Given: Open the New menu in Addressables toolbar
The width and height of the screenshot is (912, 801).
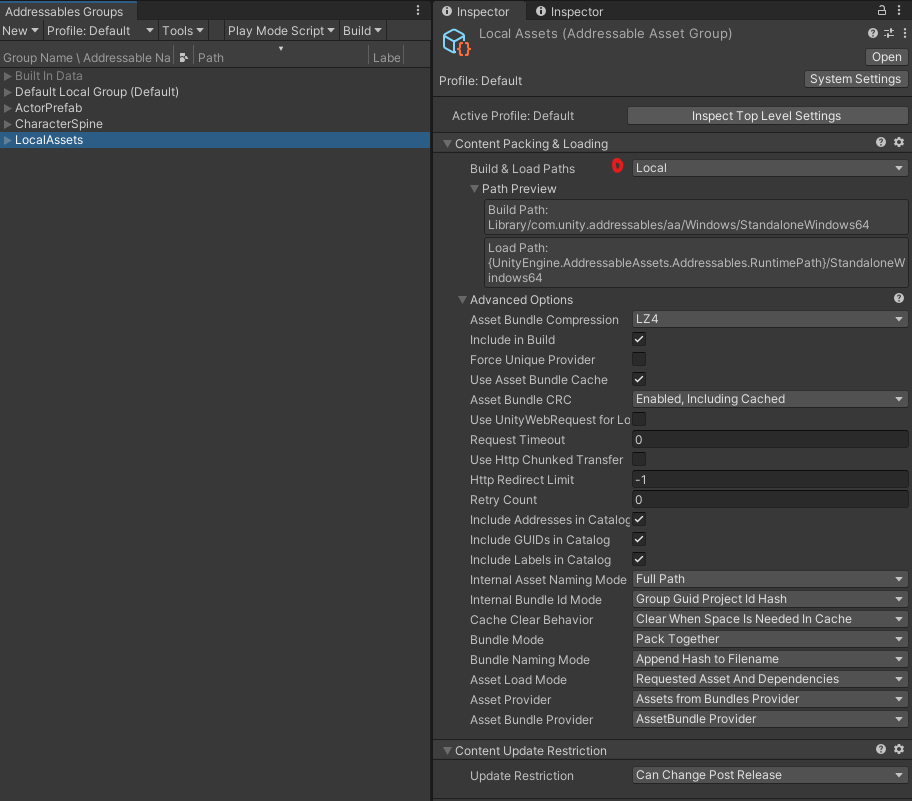Looking at the screenshot, I should click(20, 31).
